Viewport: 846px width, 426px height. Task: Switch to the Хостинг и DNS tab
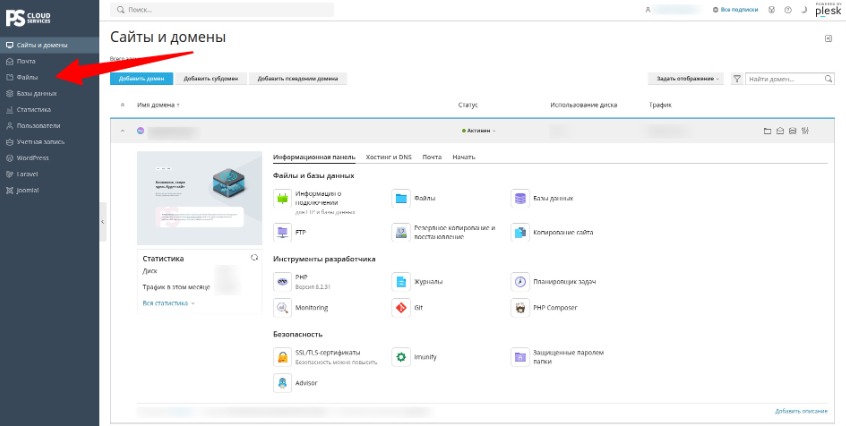point(388,157)
